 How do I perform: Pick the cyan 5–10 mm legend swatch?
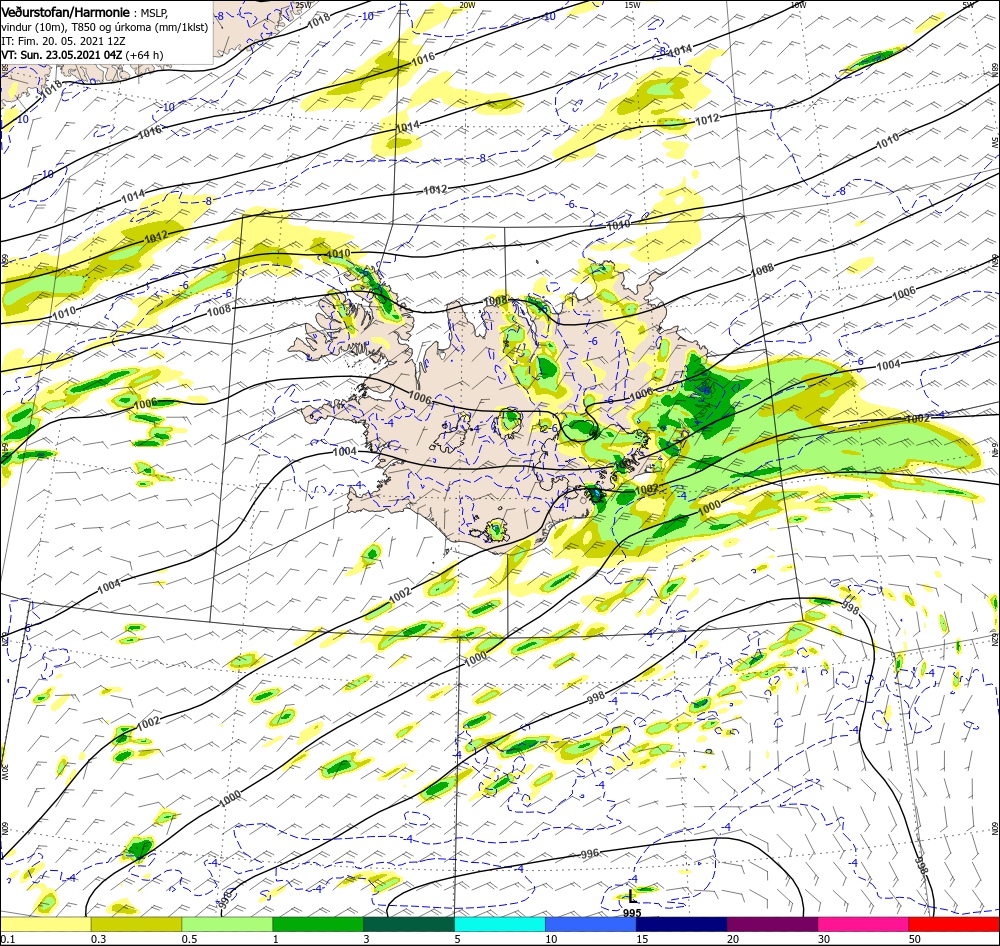[x=500, y=924]
